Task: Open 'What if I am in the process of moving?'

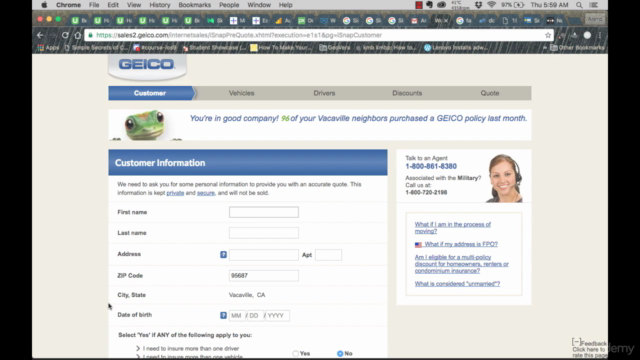Action: [453, 228]
